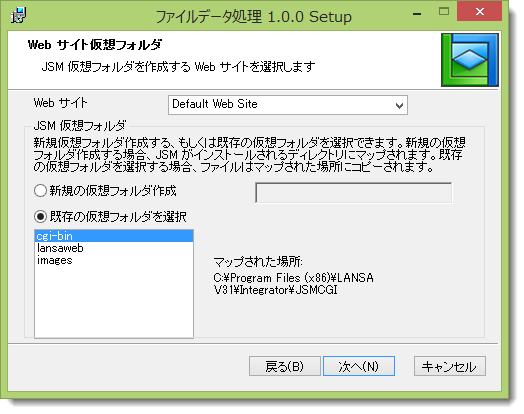524x414 pixels.
Task: Click the ファイルデータ処理 1.0.0 Setup title bar
Action: [x=253, y=16]
